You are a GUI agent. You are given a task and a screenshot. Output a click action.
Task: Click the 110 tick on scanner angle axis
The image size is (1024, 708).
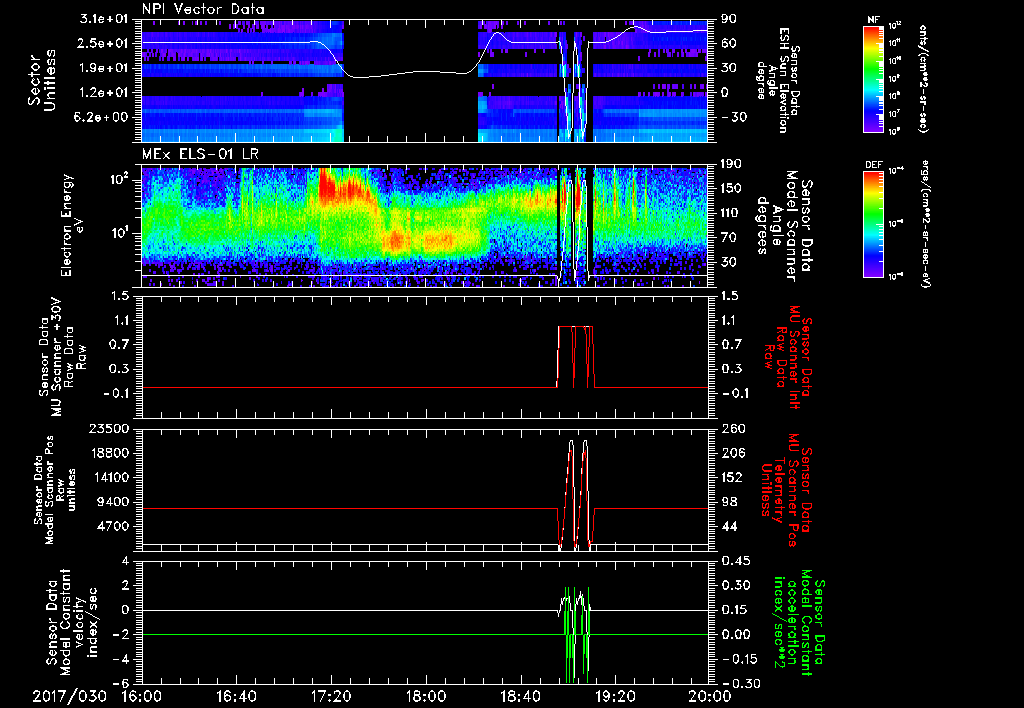tap(730, 213)
